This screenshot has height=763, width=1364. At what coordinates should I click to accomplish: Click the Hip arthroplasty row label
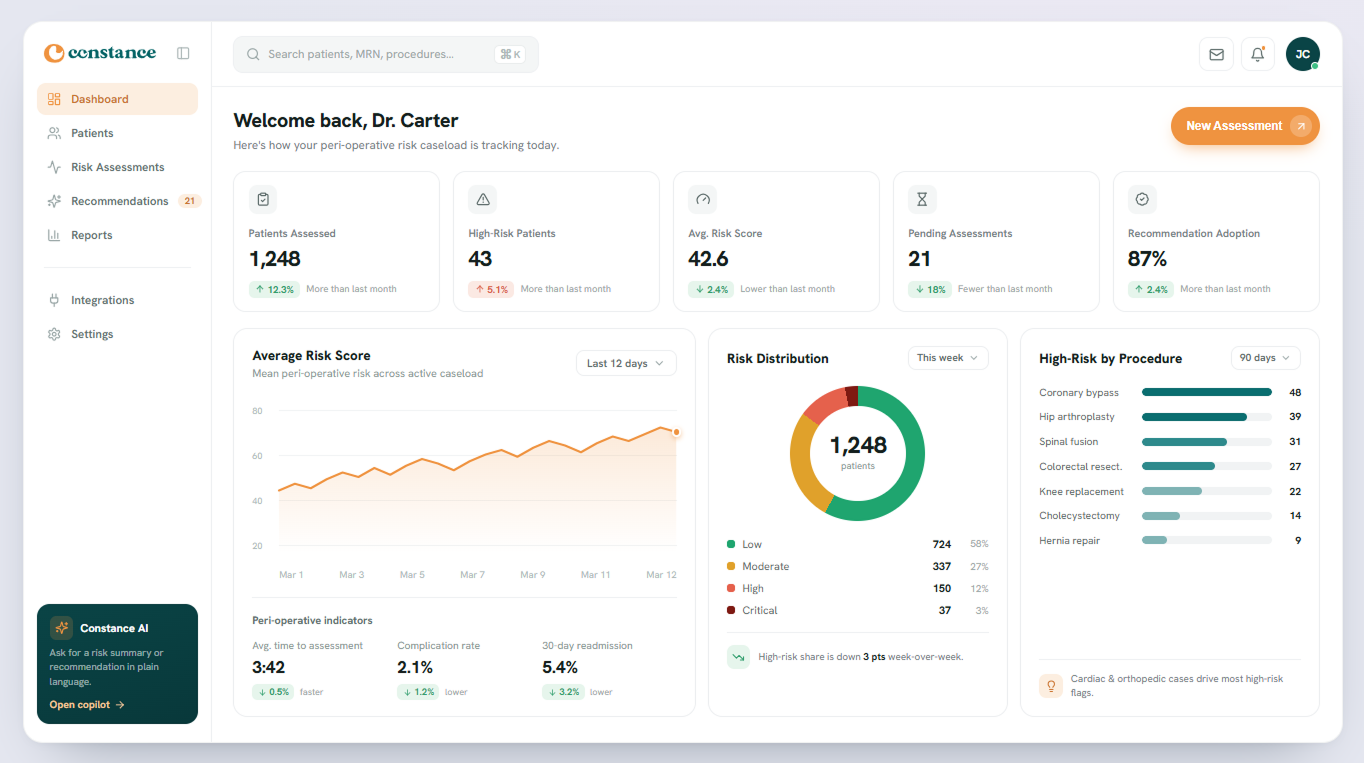click(1077, 417)
